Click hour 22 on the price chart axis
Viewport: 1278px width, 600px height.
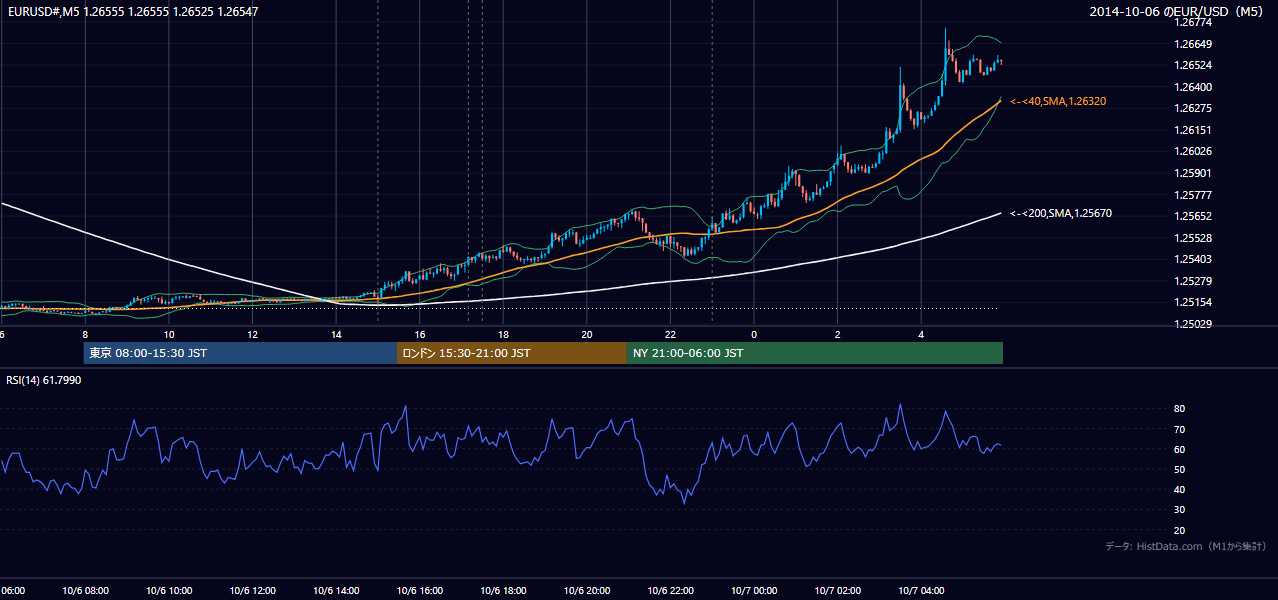coord(670,335)
